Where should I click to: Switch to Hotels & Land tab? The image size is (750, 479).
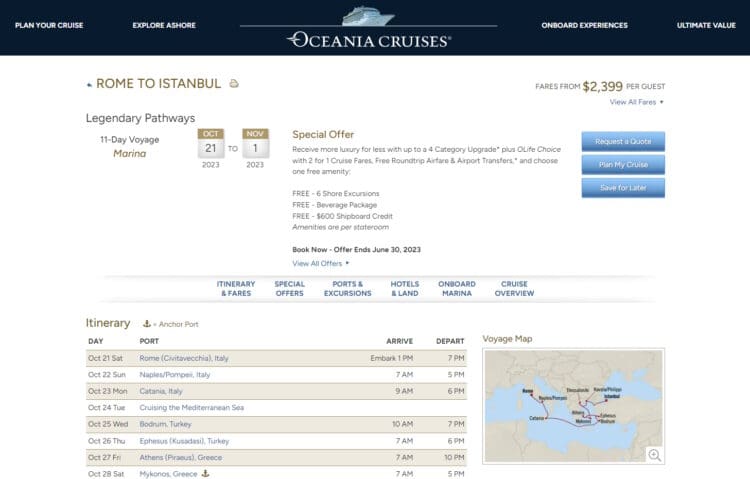(x=405, y=289)
